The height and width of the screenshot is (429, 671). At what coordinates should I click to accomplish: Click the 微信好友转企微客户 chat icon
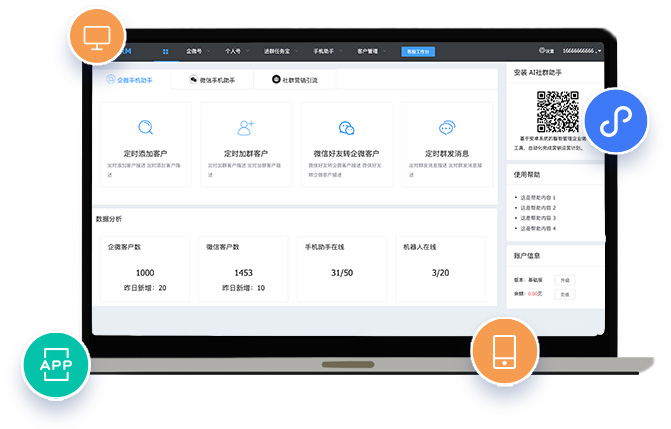pos(346,127)
